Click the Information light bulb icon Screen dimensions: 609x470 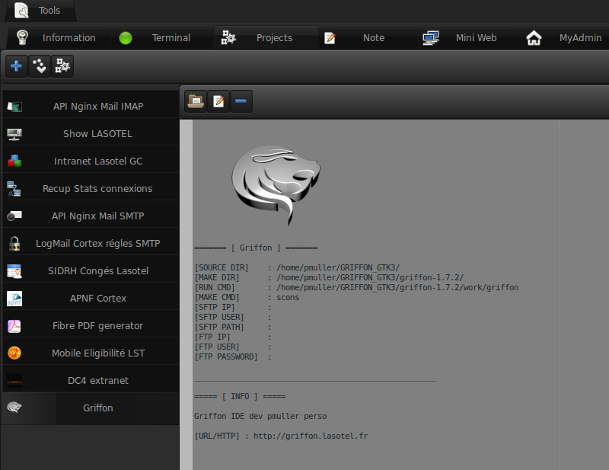tap(22, 37)
